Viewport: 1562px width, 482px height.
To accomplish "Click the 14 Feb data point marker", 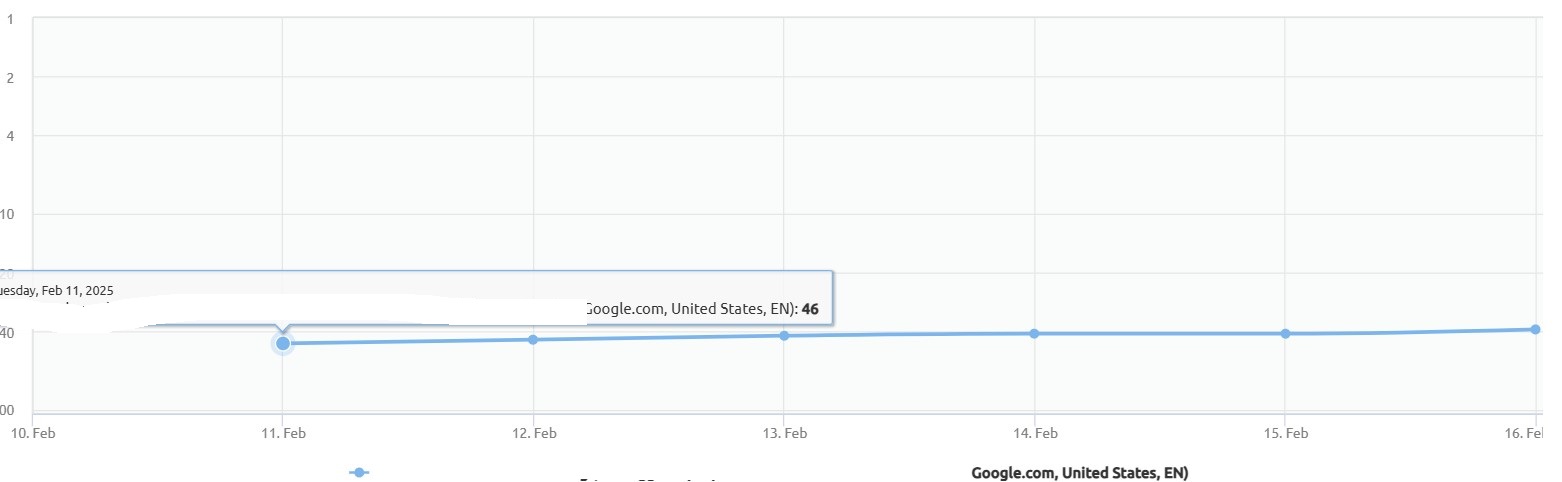I will 1034,333.
